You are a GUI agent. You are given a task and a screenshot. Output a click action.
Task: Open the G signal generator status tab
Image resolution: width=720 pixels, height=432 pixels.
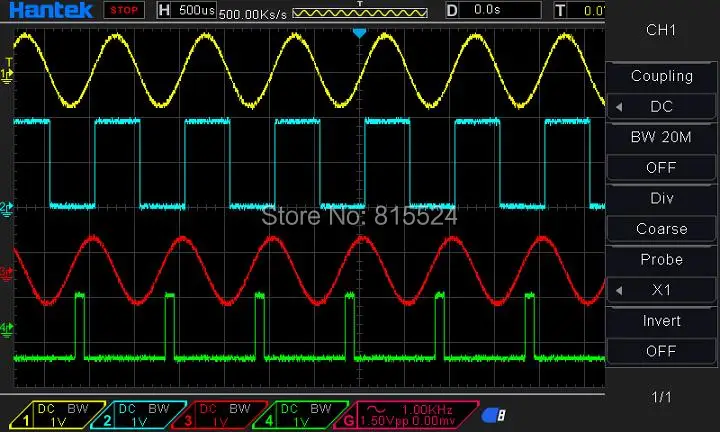[x=406, y=415]
